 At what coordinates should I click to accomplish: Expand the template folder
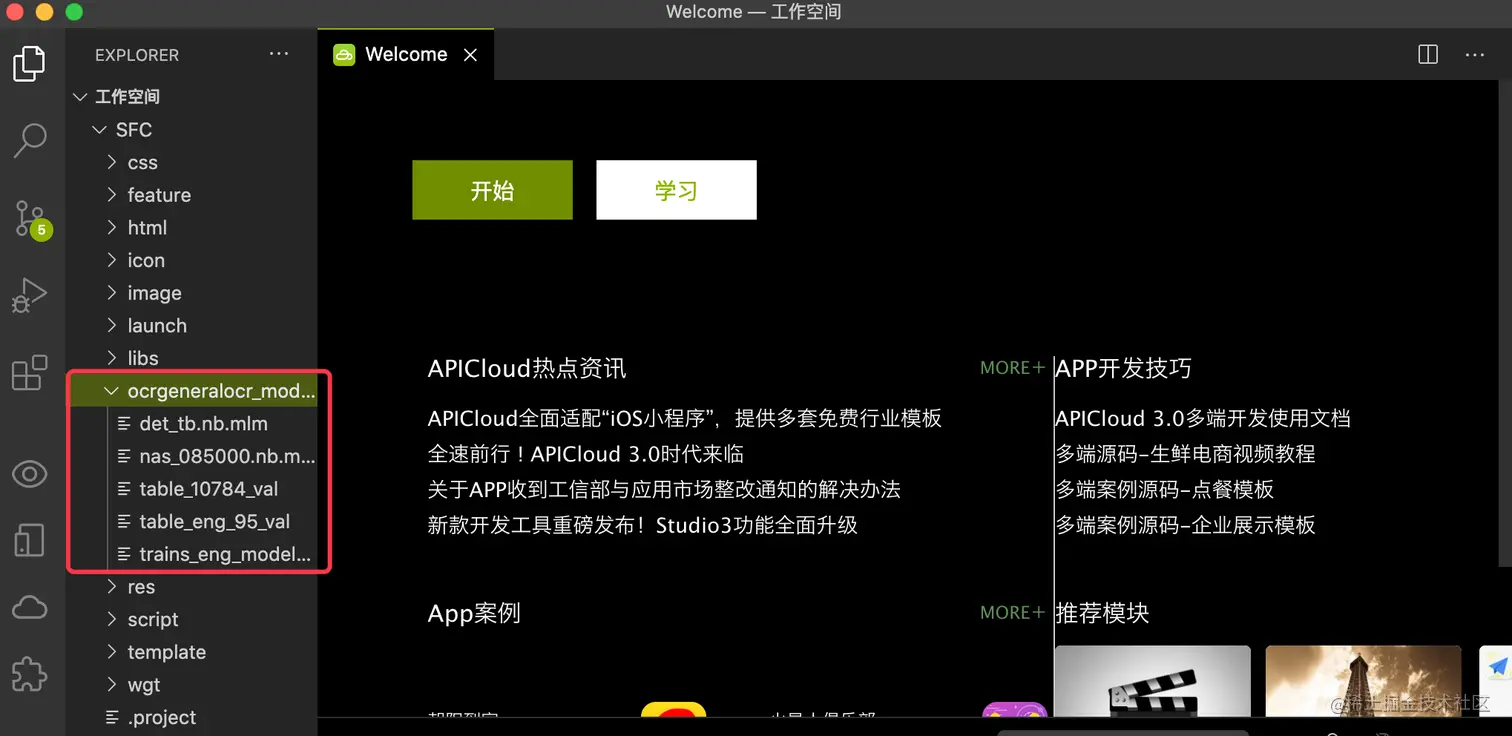point(192,652)
